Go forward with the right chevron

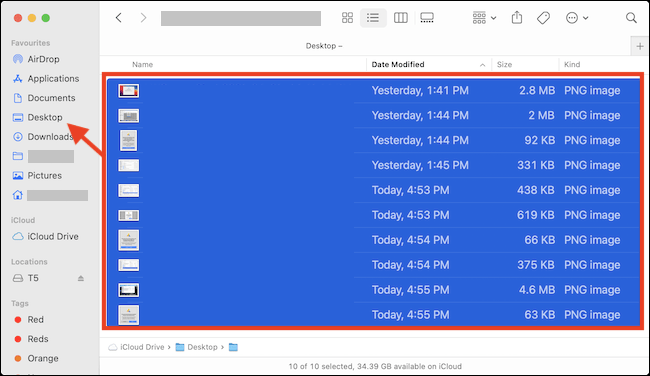click(143, 18)
